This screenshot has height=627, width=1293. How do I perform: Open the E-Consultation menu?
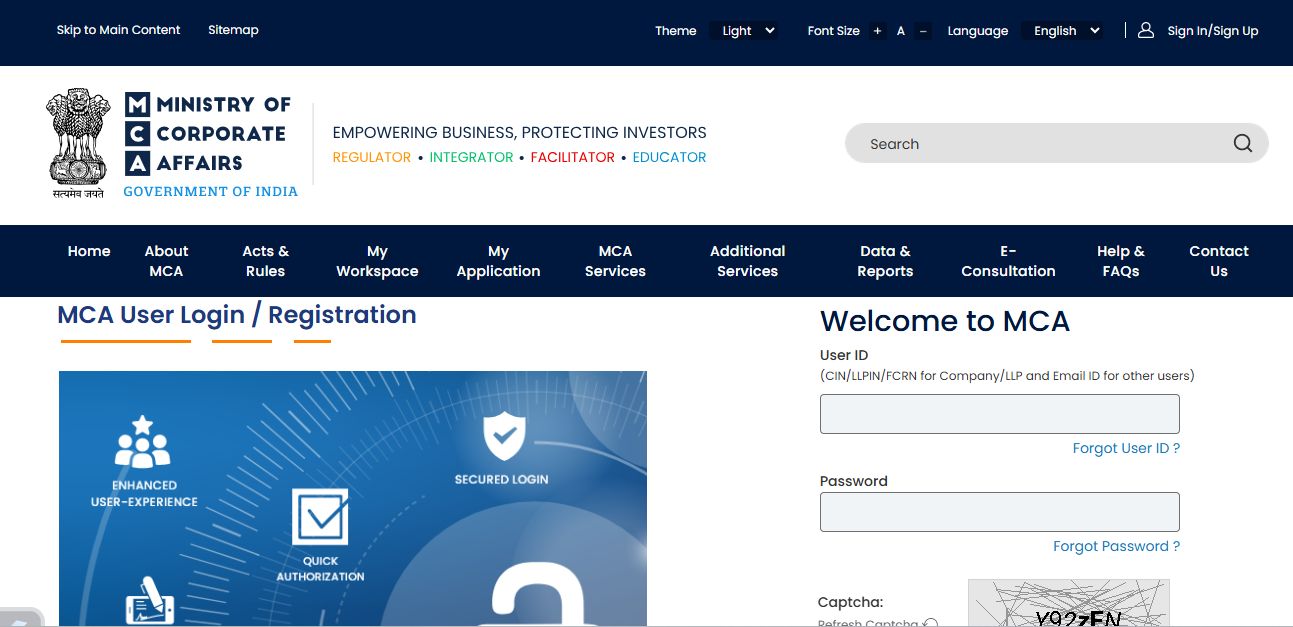[x=1008, y=261]
